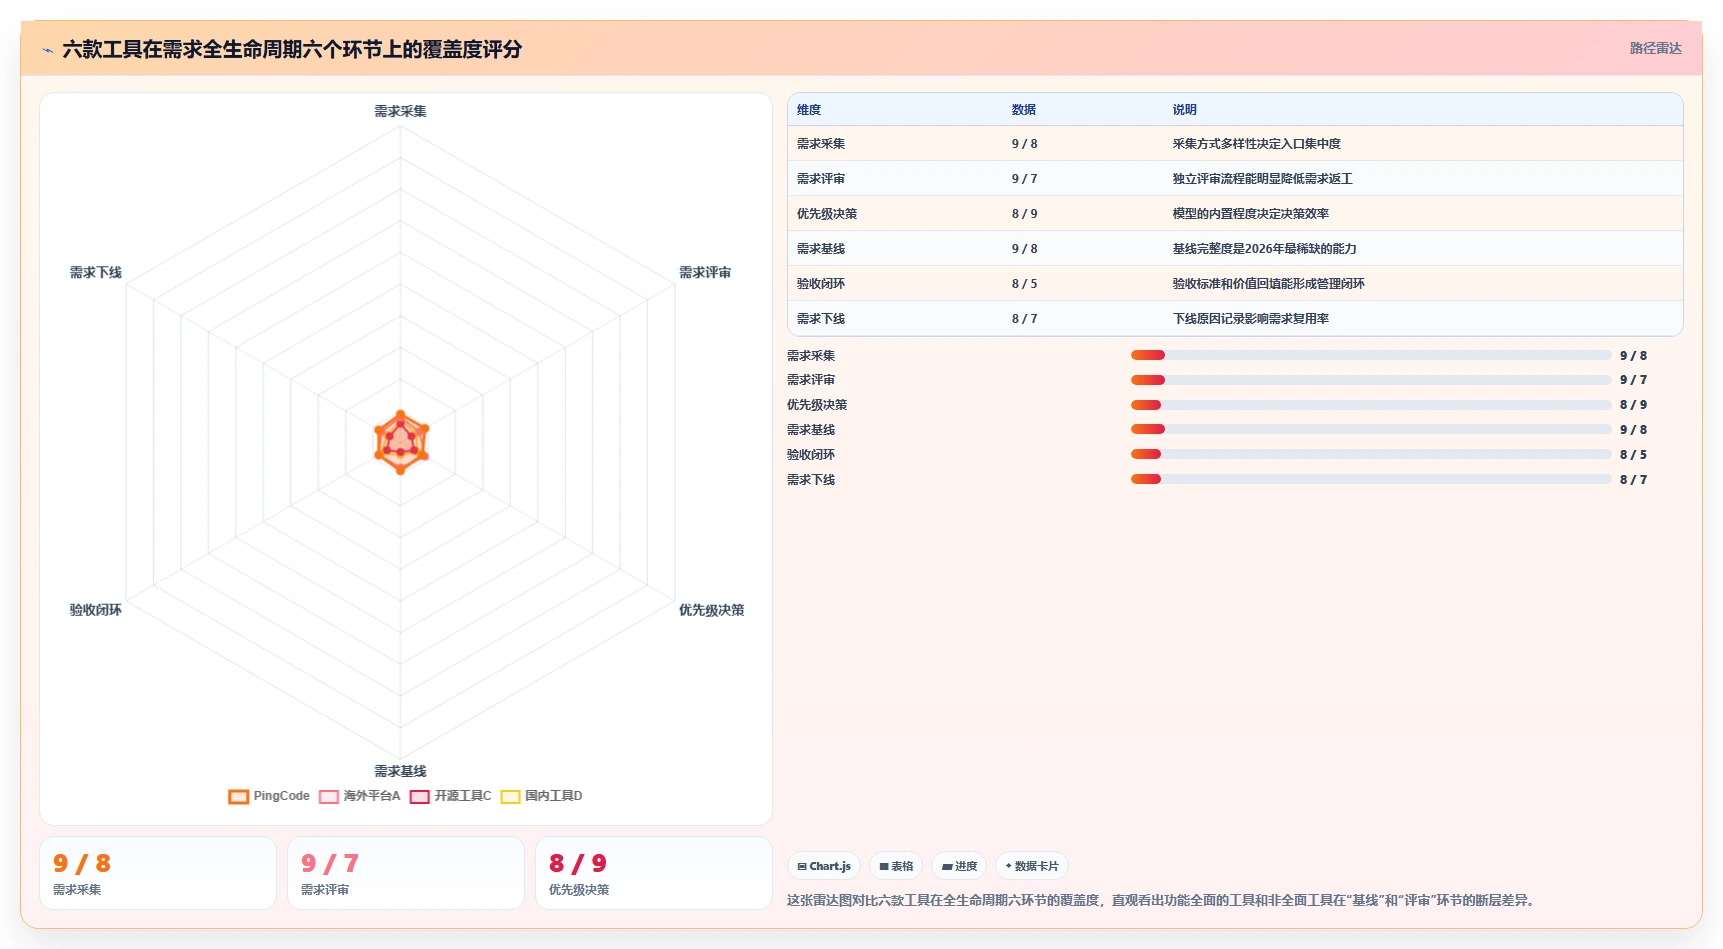Click the table cell 采集方式多样性决定入口集中度
The width and height of the screenshot is (1723, 949).
(1256, 144)
